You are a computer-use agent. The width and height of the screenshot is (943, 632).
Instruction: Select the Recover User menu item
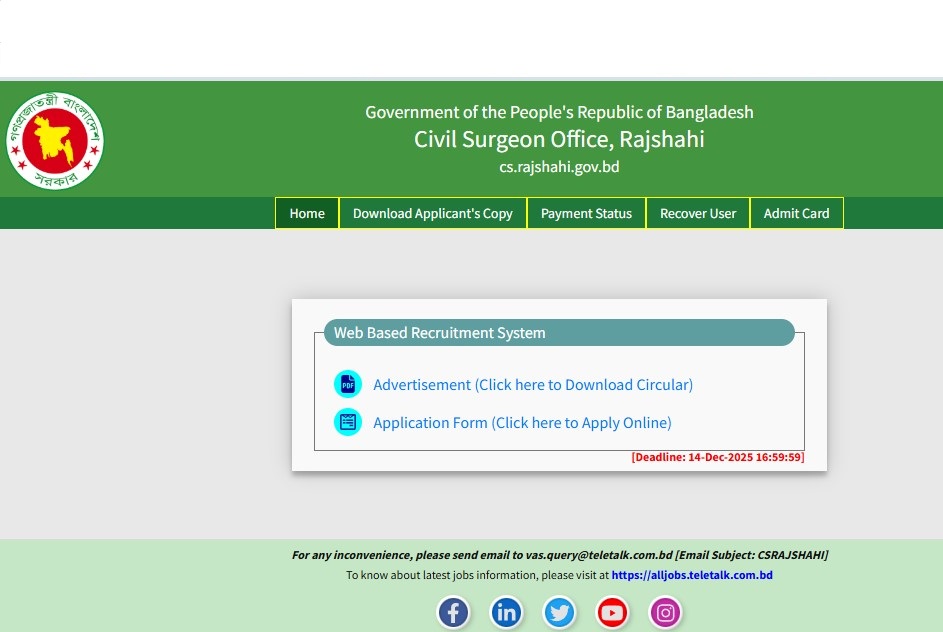pos(697,213)
